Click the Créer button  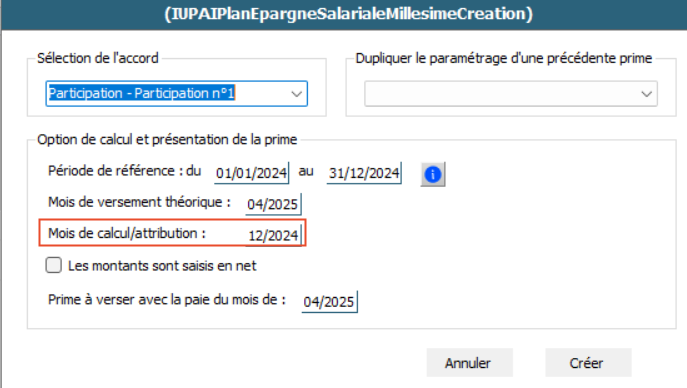588,363
